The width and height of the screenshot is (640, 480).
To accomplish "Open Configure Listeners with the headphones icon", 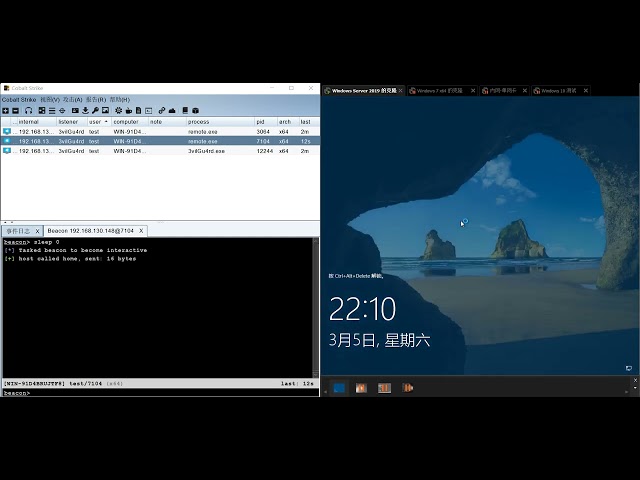I will point(28,111).
